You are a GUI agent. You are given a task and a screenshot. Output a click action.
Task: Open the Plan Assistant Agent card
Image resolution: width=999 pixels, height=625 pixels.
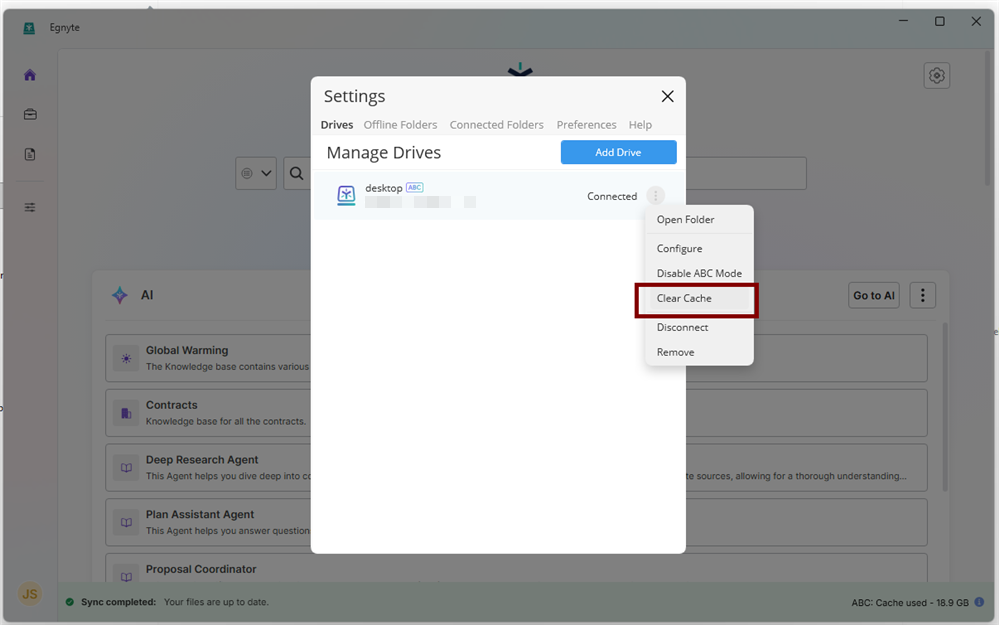click(516, 522)
